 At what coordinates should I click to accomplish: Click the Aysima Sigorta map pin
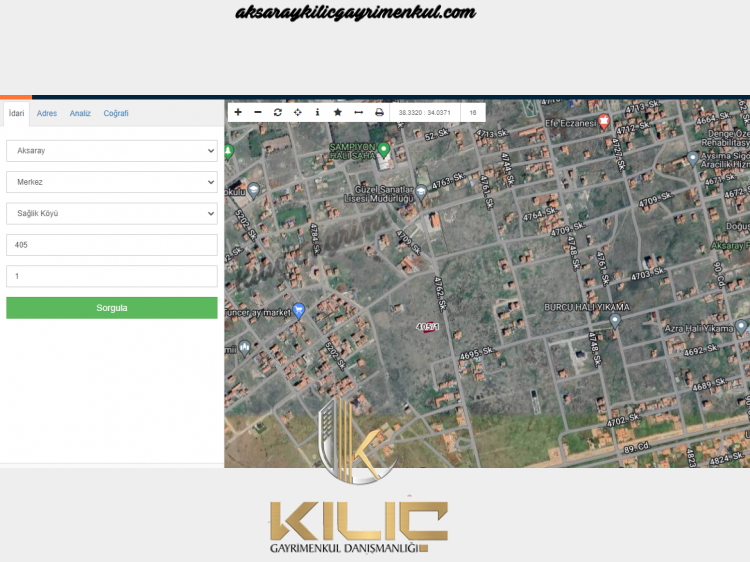tap(693, 158)
